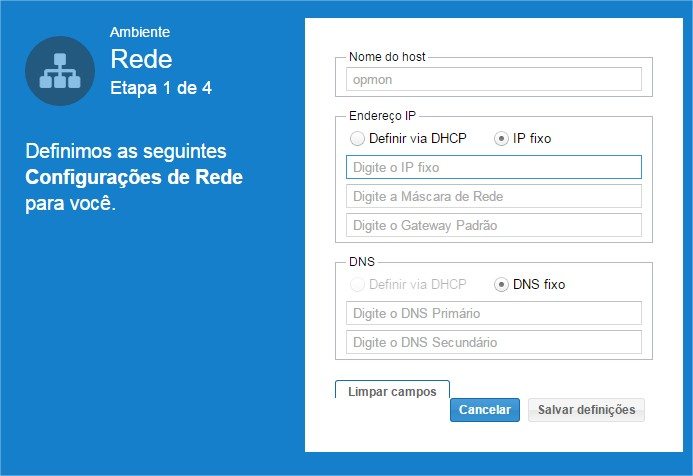Click the Ambiente label above Rede
The image size is (693, 476).
[139, 33]
